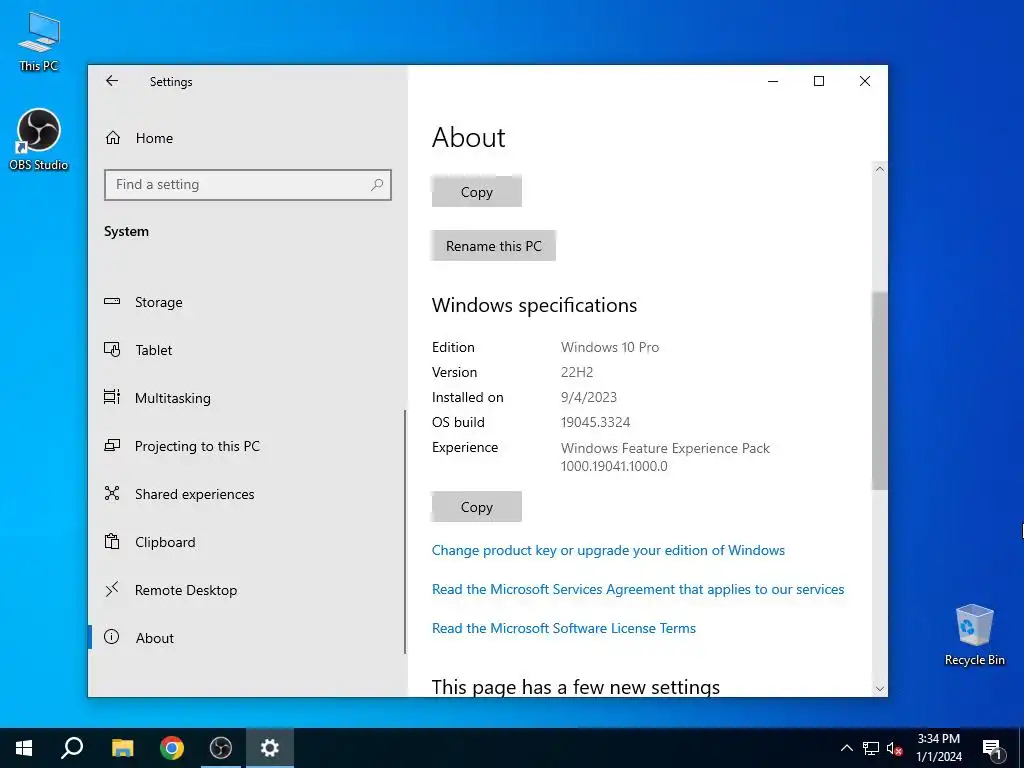Maximize the Settings window

click(x=819, y=81)
